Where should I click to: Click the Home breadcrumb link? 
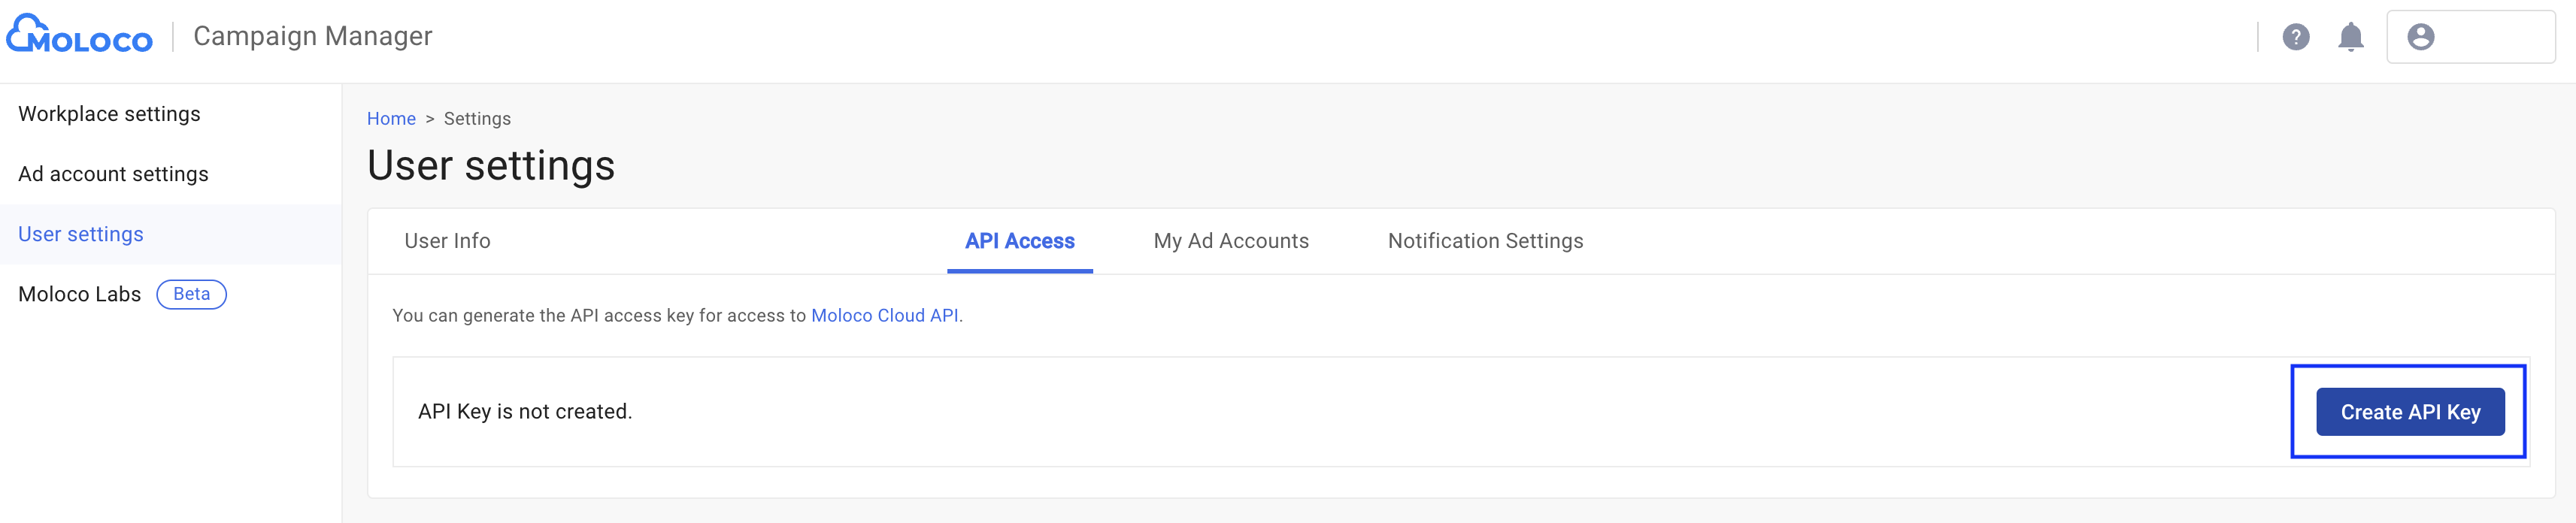[391, 119]
